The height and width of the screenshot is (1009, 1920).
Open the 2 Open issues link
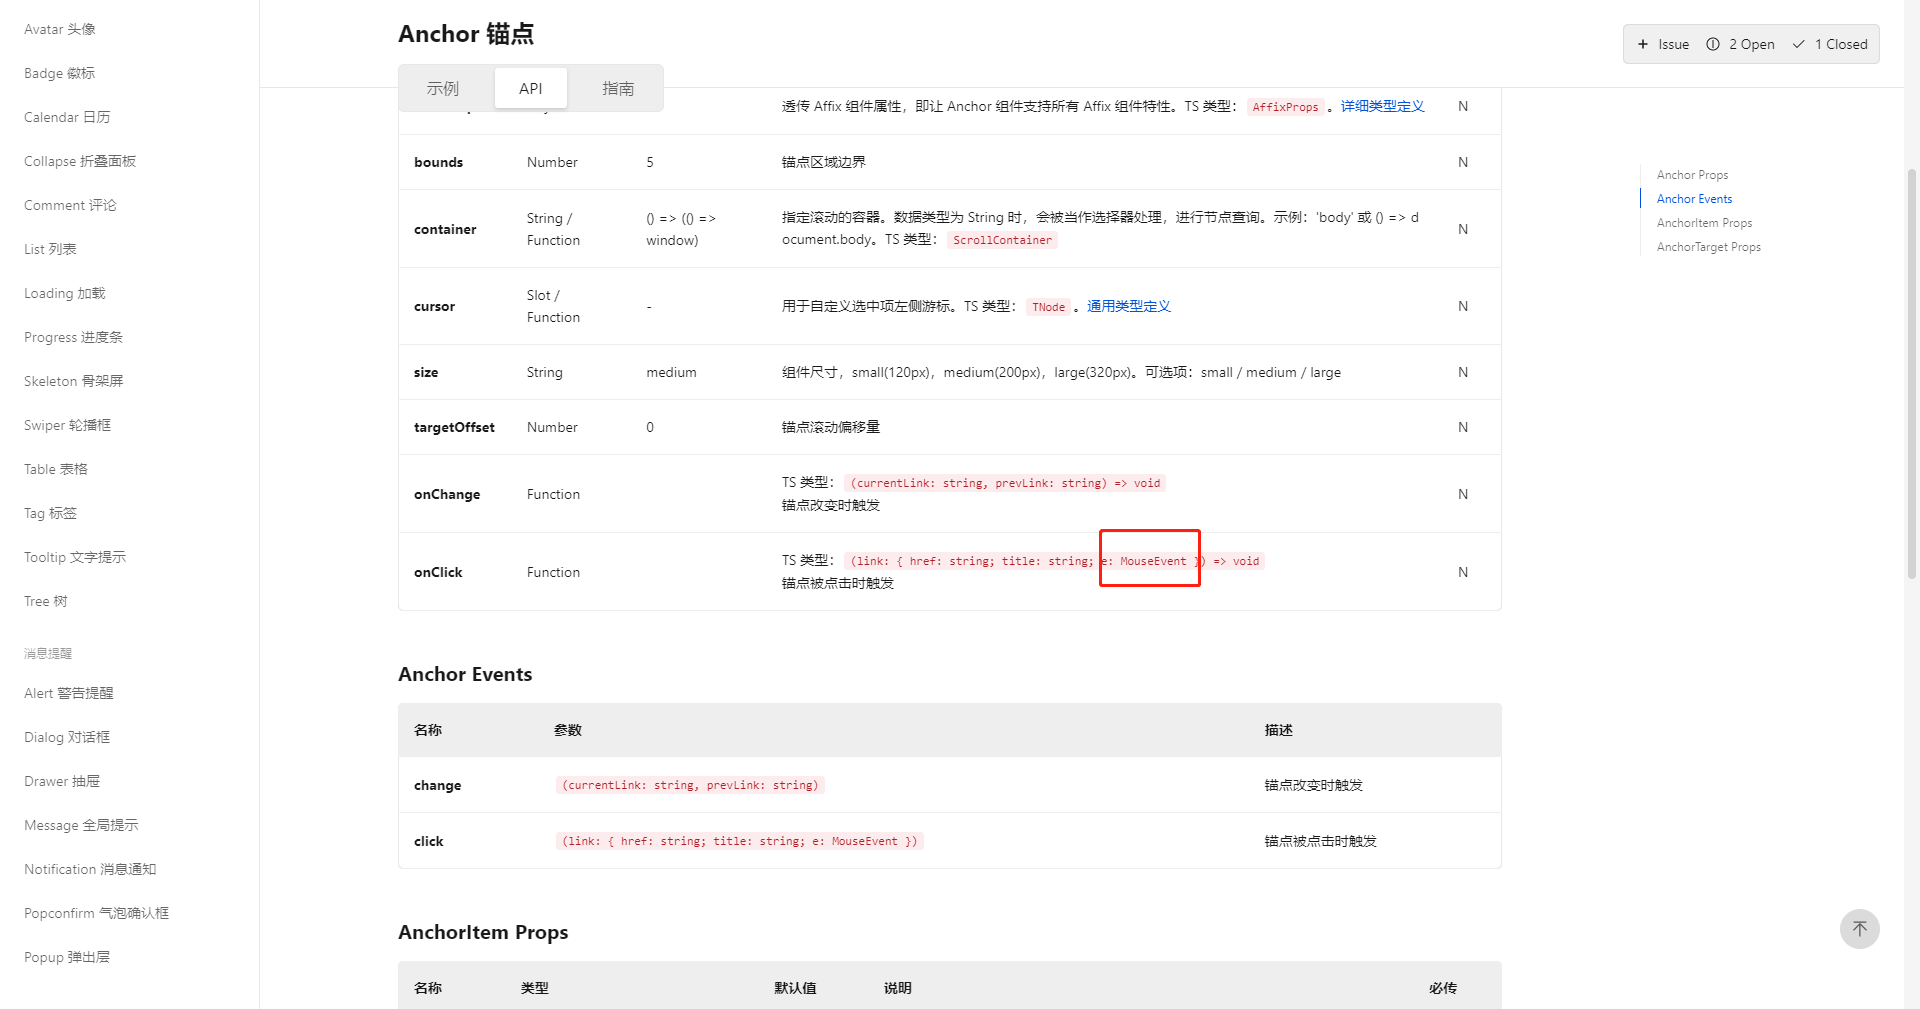pos(1741,44)
